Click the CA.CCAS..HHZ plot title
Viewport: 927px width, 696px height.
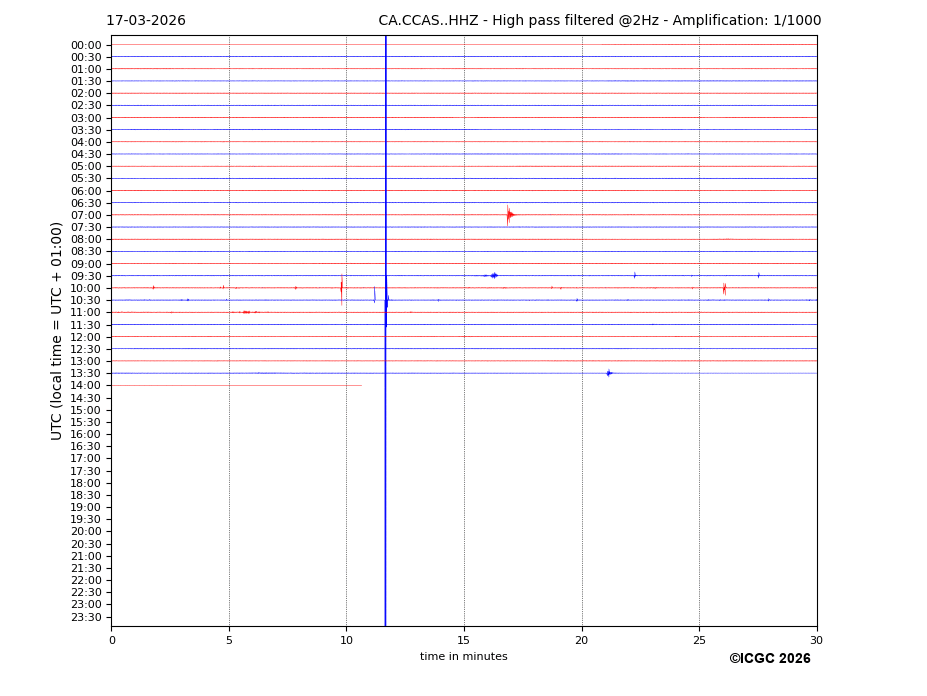[599, 21]
